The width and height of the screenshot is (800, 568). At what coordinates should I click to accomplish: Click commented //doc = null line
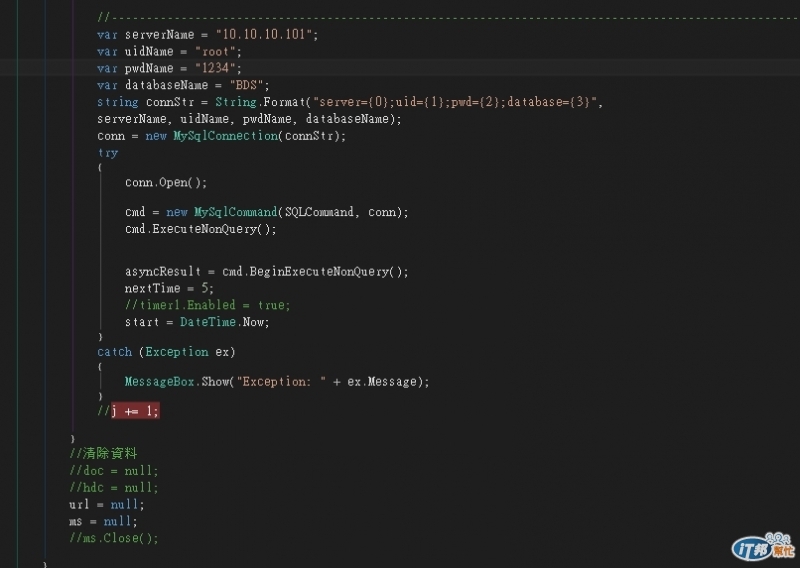pos(114,471)
